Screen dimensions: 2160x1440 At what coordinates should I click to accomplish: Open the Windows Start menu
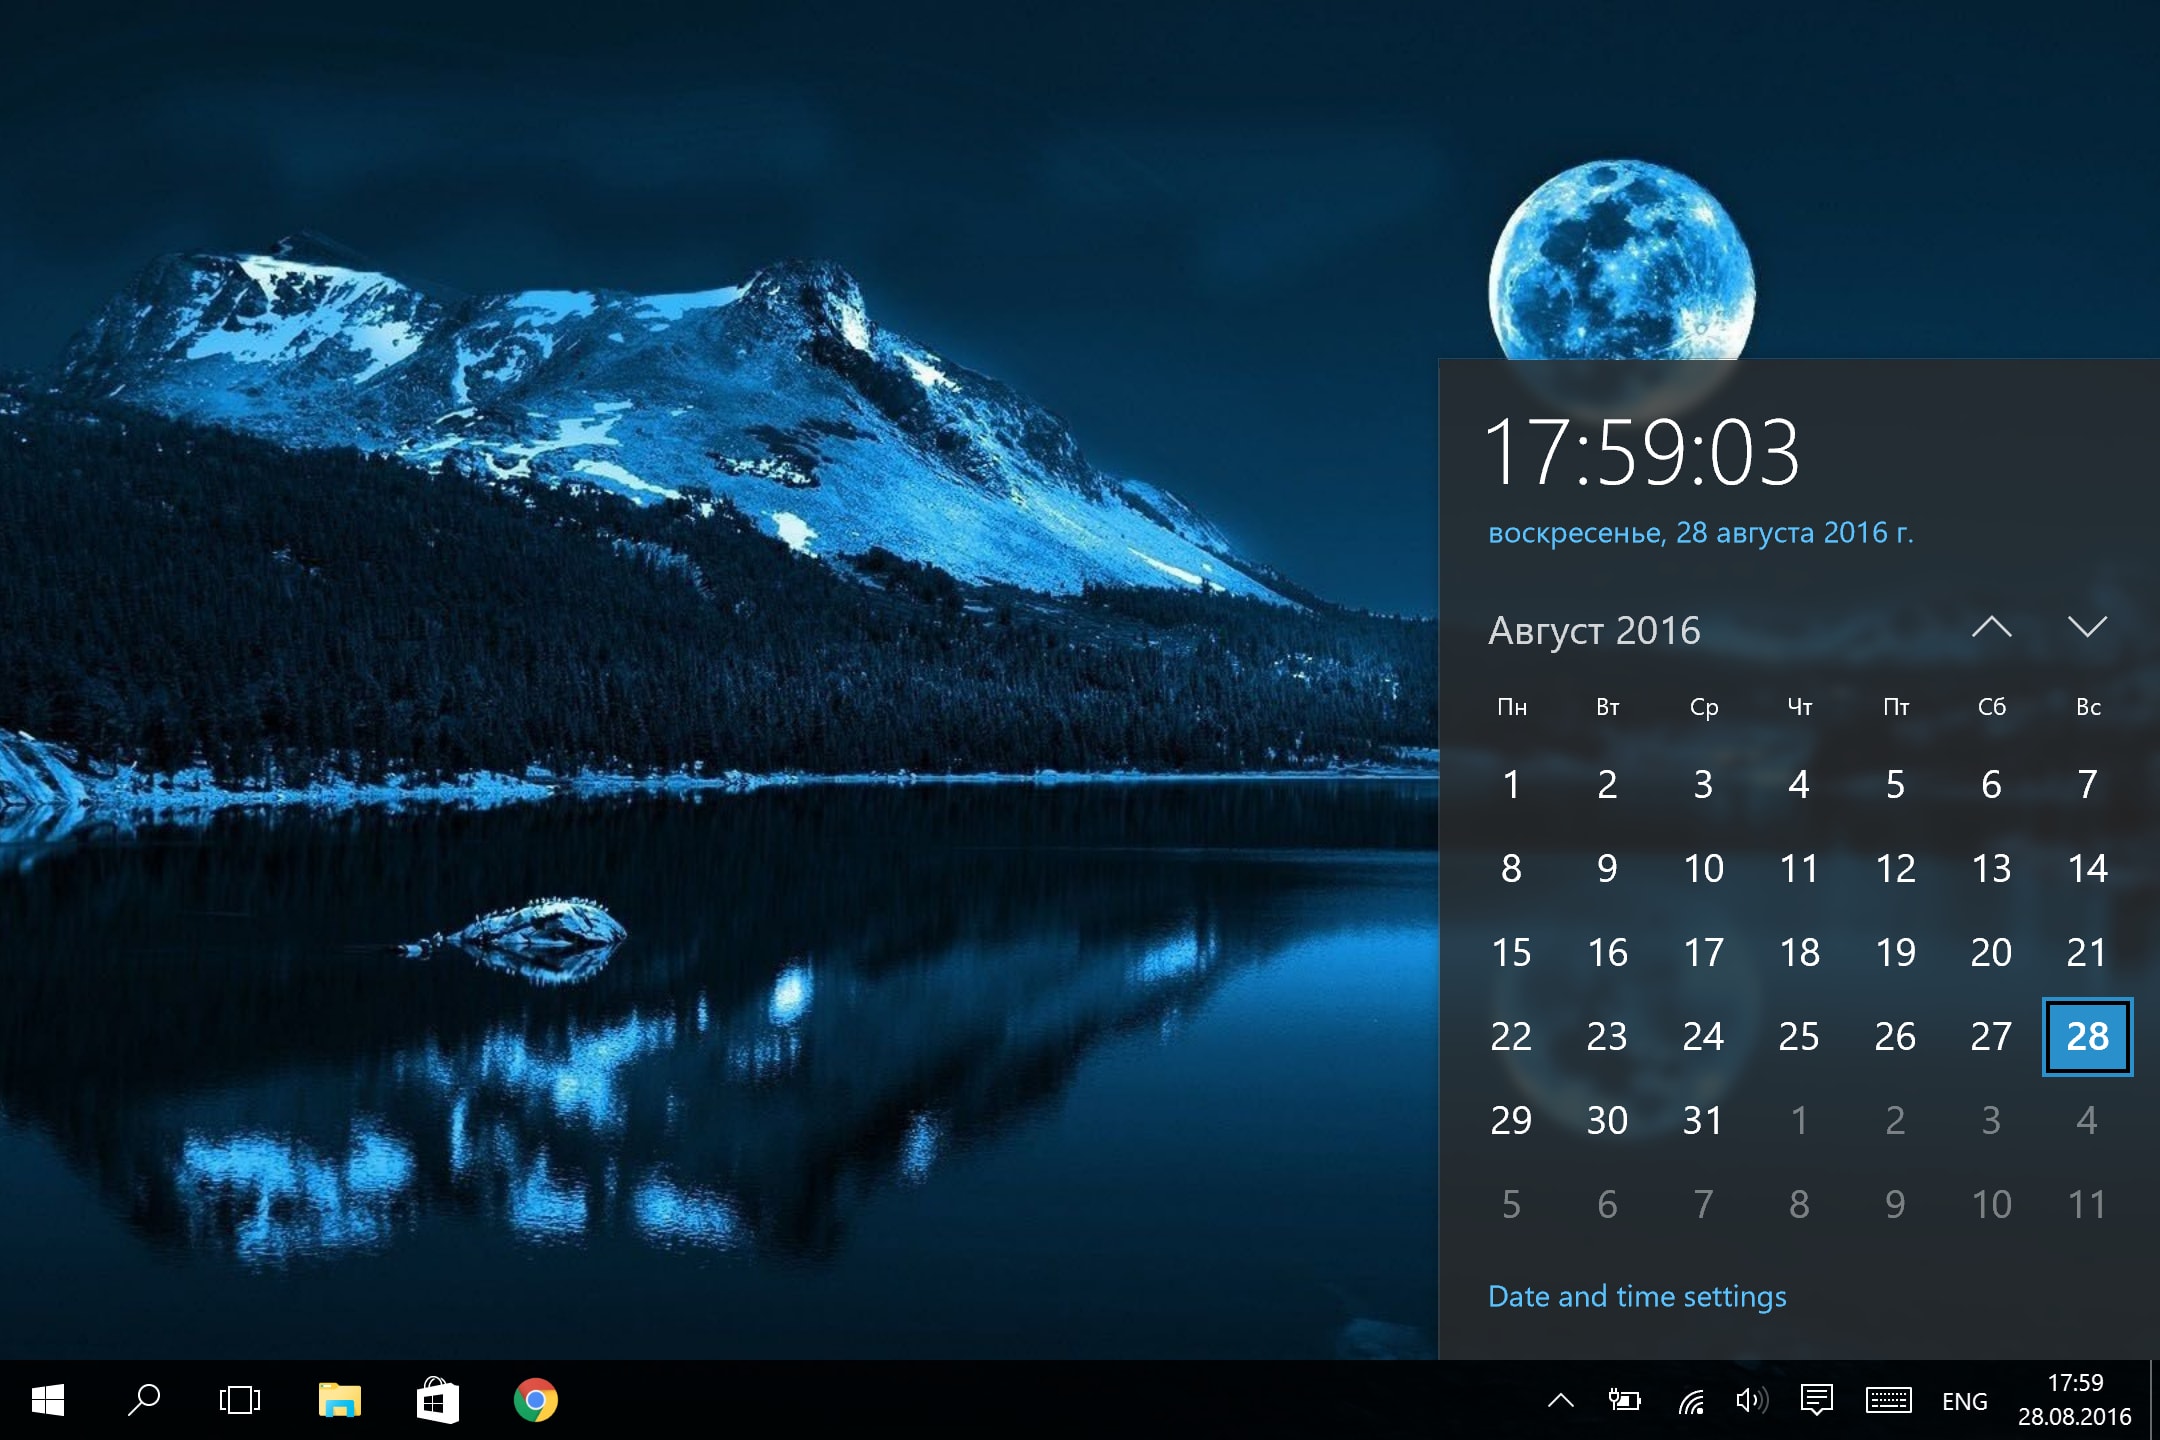tap(48, 1400)
